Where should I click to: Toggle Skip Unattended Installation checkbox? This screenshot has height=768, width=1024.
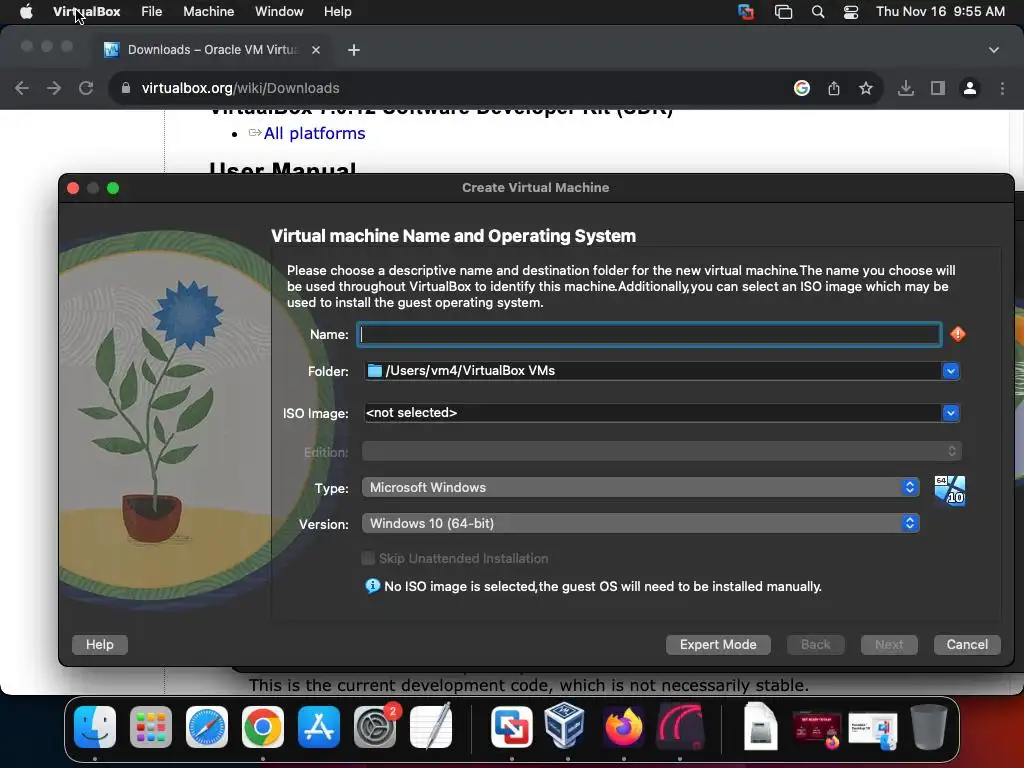click(x=368, y=558)
